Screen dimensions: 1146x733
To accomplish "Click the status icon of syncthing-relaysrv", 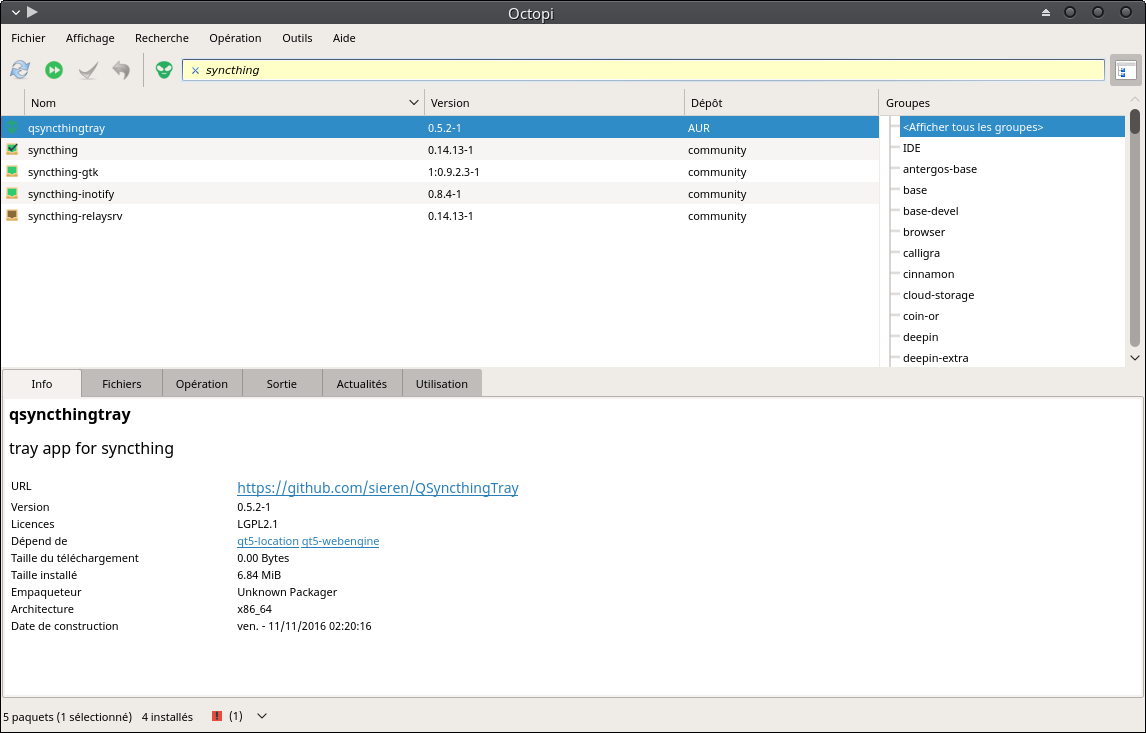I will click(x=12, y=216).
